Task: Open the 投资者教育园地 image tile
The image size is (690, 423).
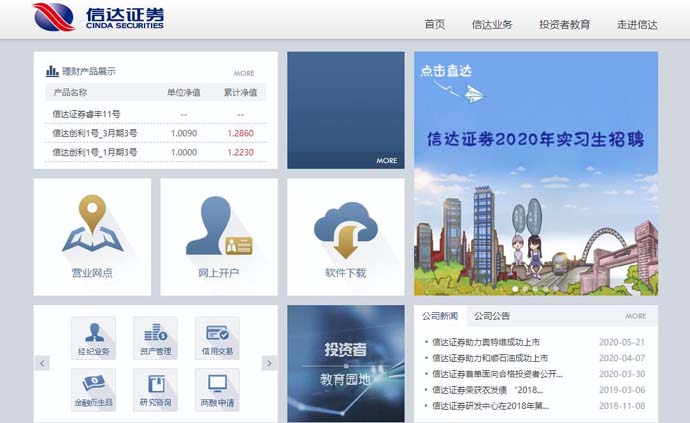Action: pos(346,364)
